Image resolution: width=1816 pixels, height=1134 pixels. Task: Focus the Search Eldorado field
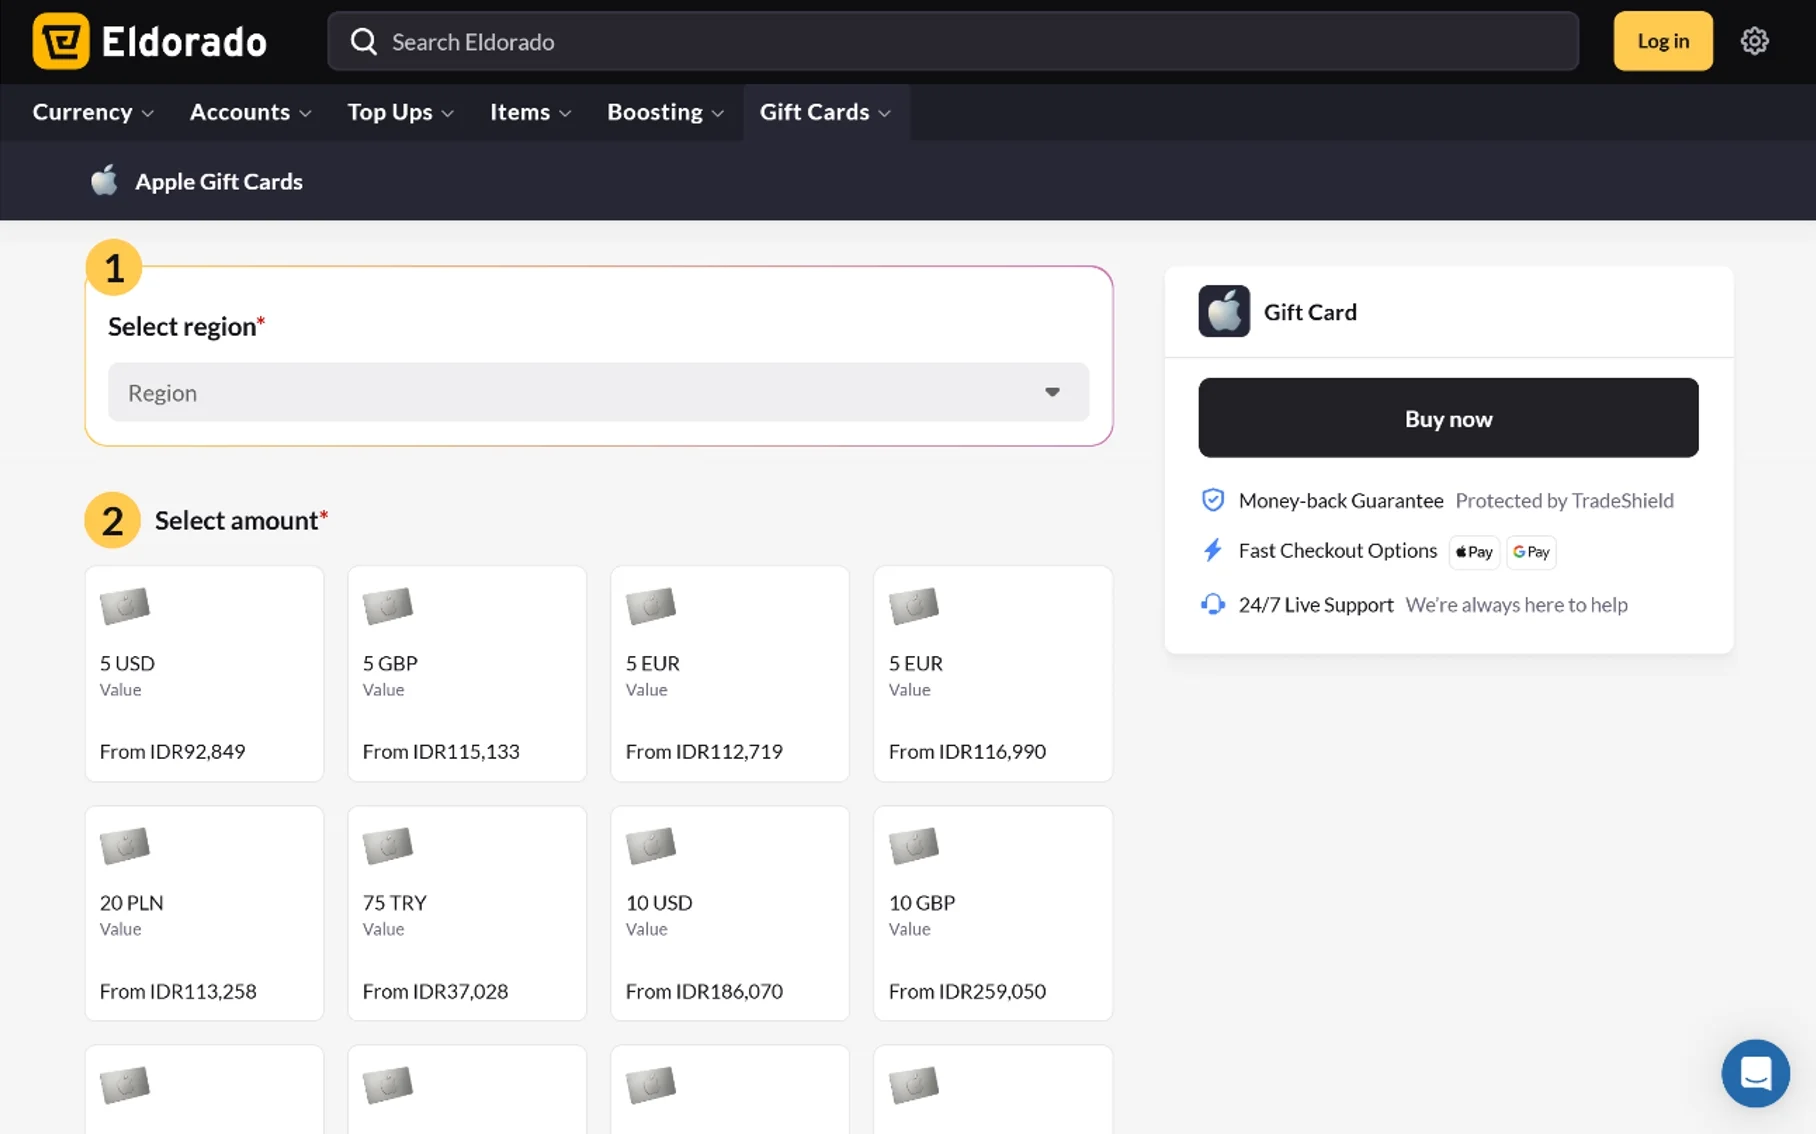click(x=953, y=41)
